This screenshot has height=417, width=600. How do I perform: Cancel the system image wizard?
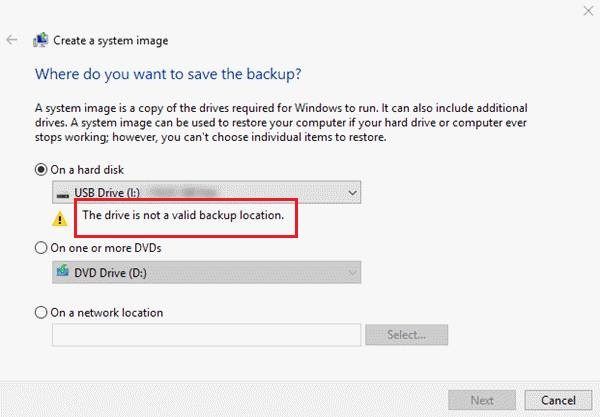point(558,400)
